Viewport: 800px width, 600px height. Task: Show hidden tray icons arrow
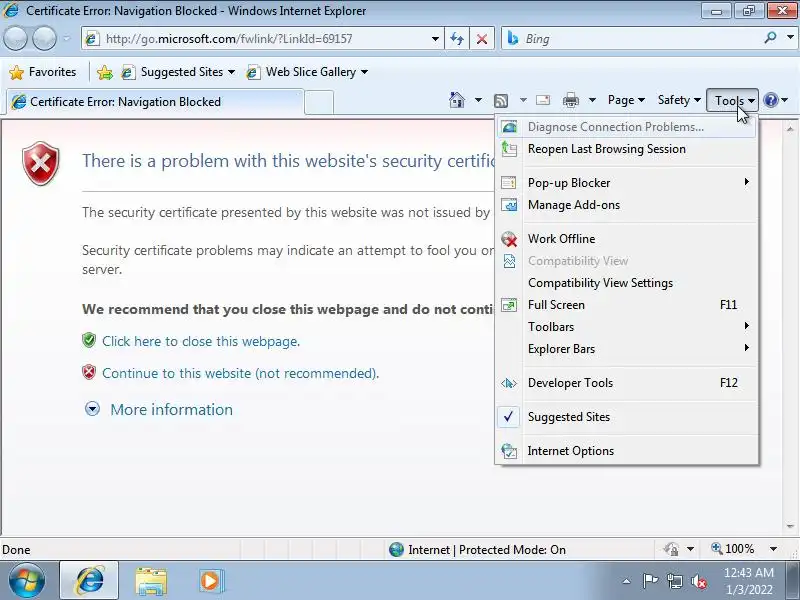click(627, 581)
